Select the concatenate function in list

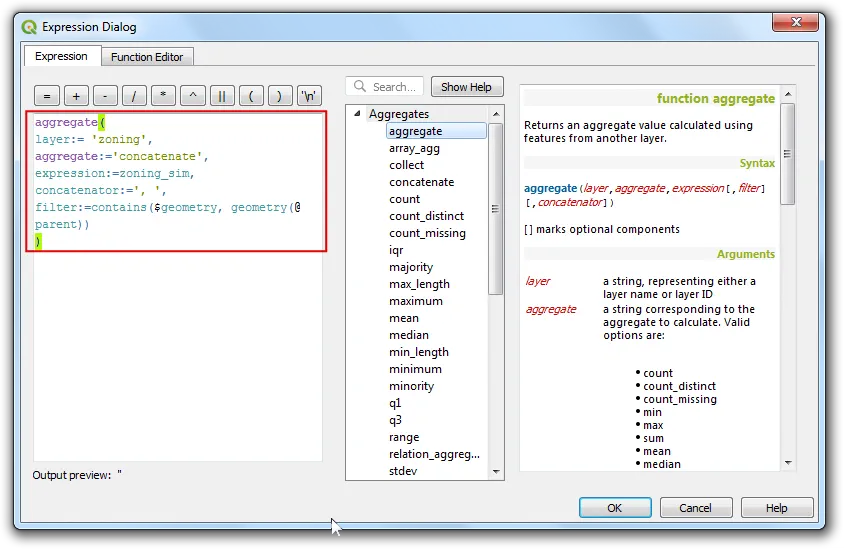(421, 182)
